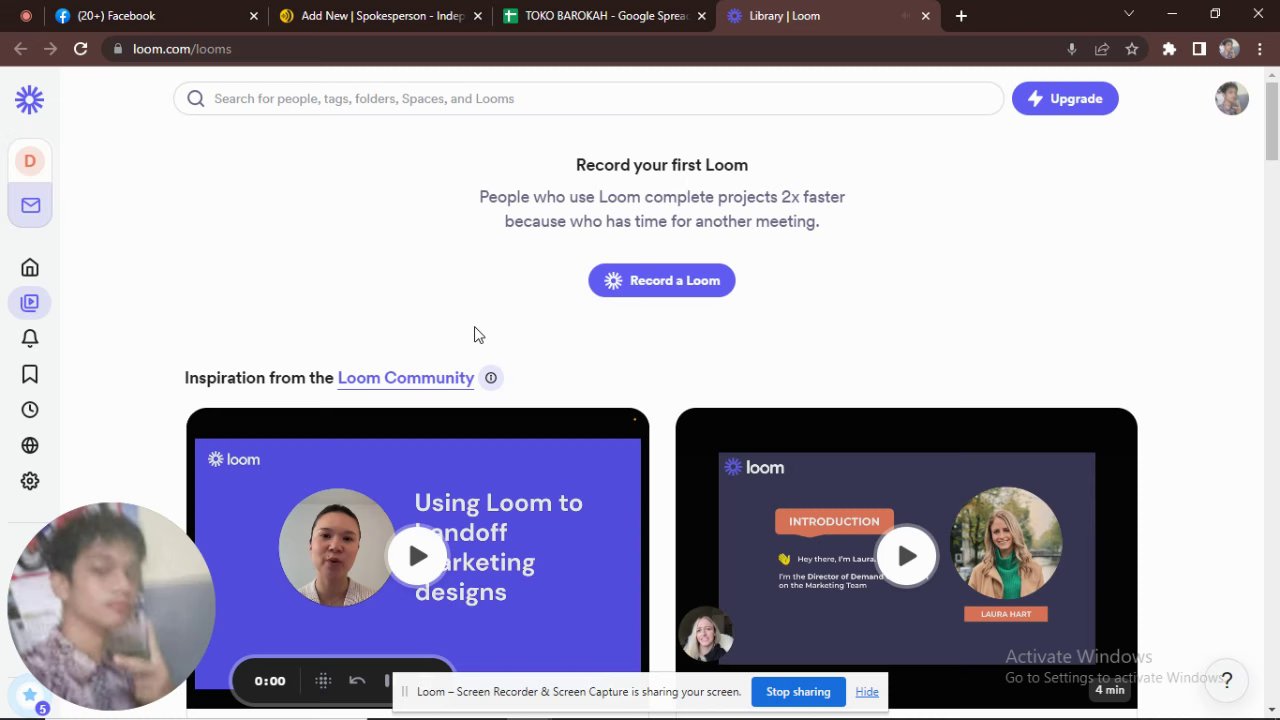
Task: Open Spaces globe icon in sidebar
Action: click(30, 445)
